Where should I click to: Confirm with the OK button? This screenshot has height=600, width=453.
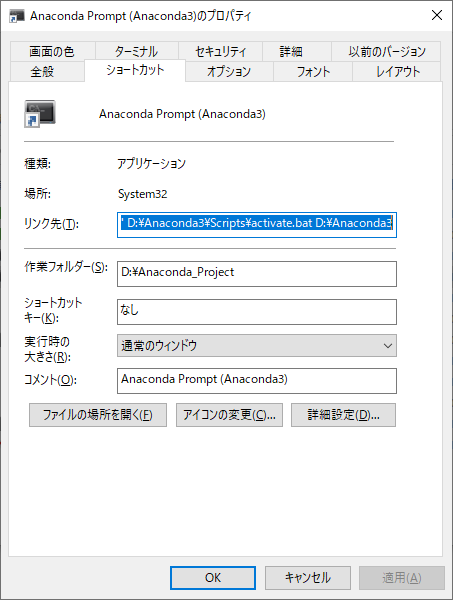coord(213,578)
